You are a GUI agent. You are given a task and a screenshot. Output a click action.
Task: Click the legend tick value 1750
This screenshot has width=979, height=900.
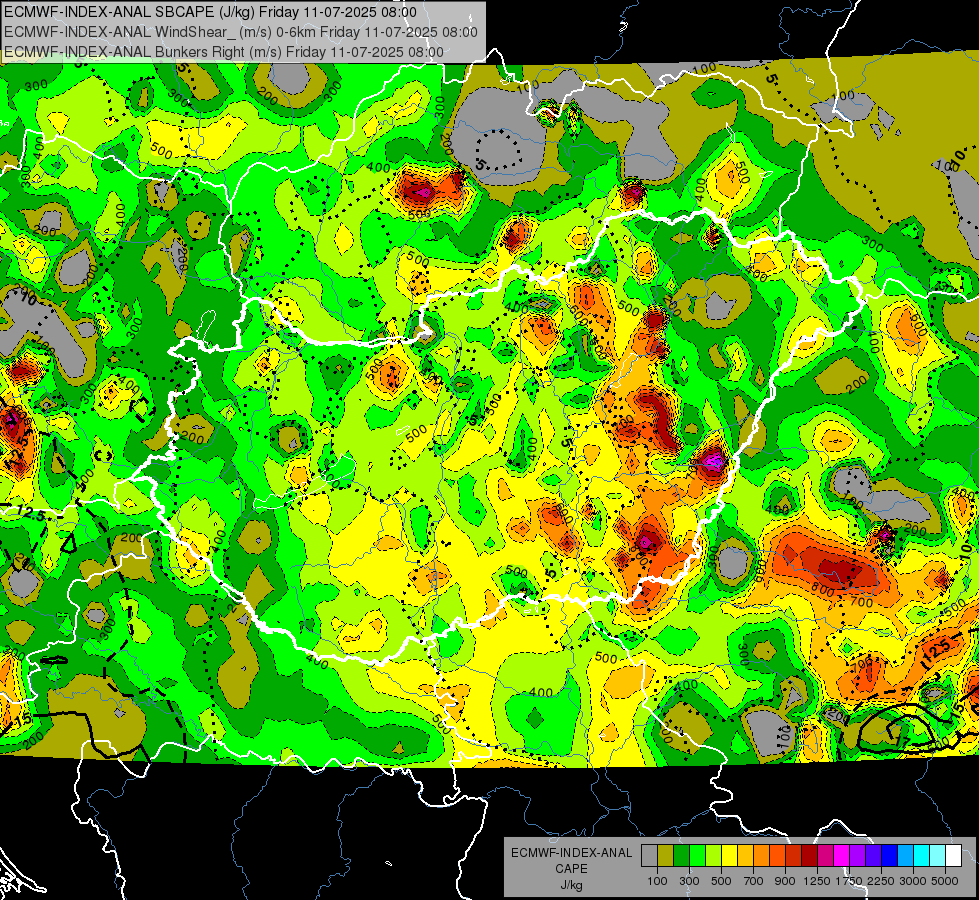pyautogui.click(x=849, y=881)
